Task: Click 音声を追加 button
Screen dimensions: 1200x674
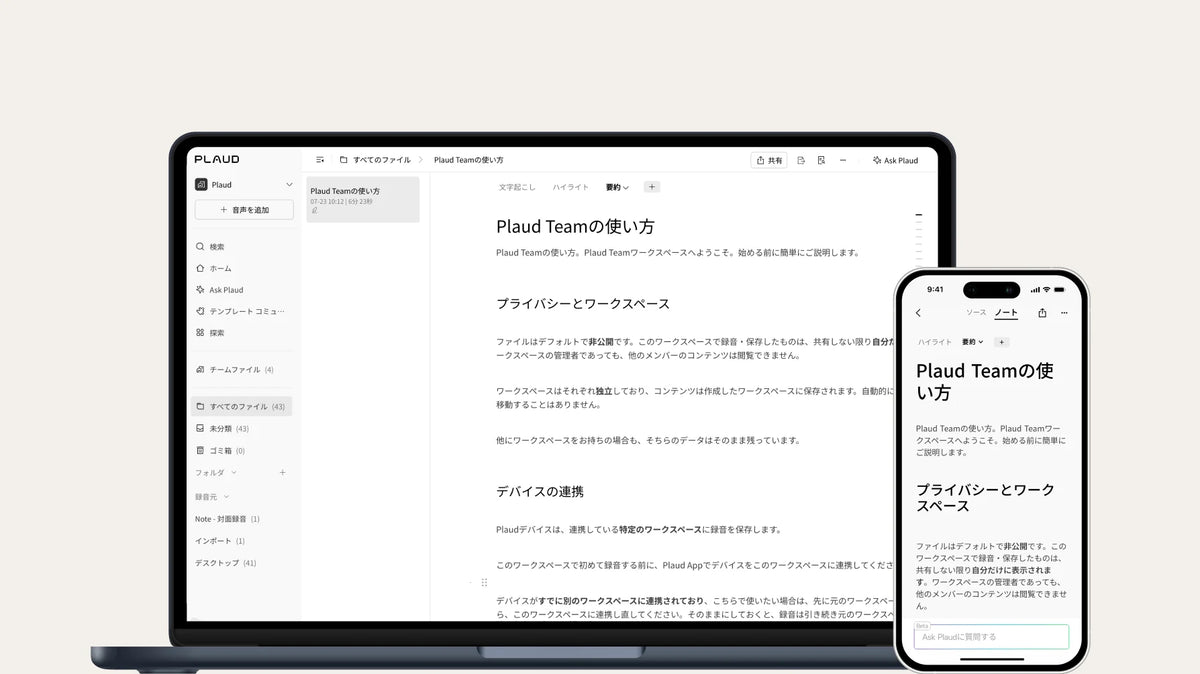Action: click(x=244, y=210)
